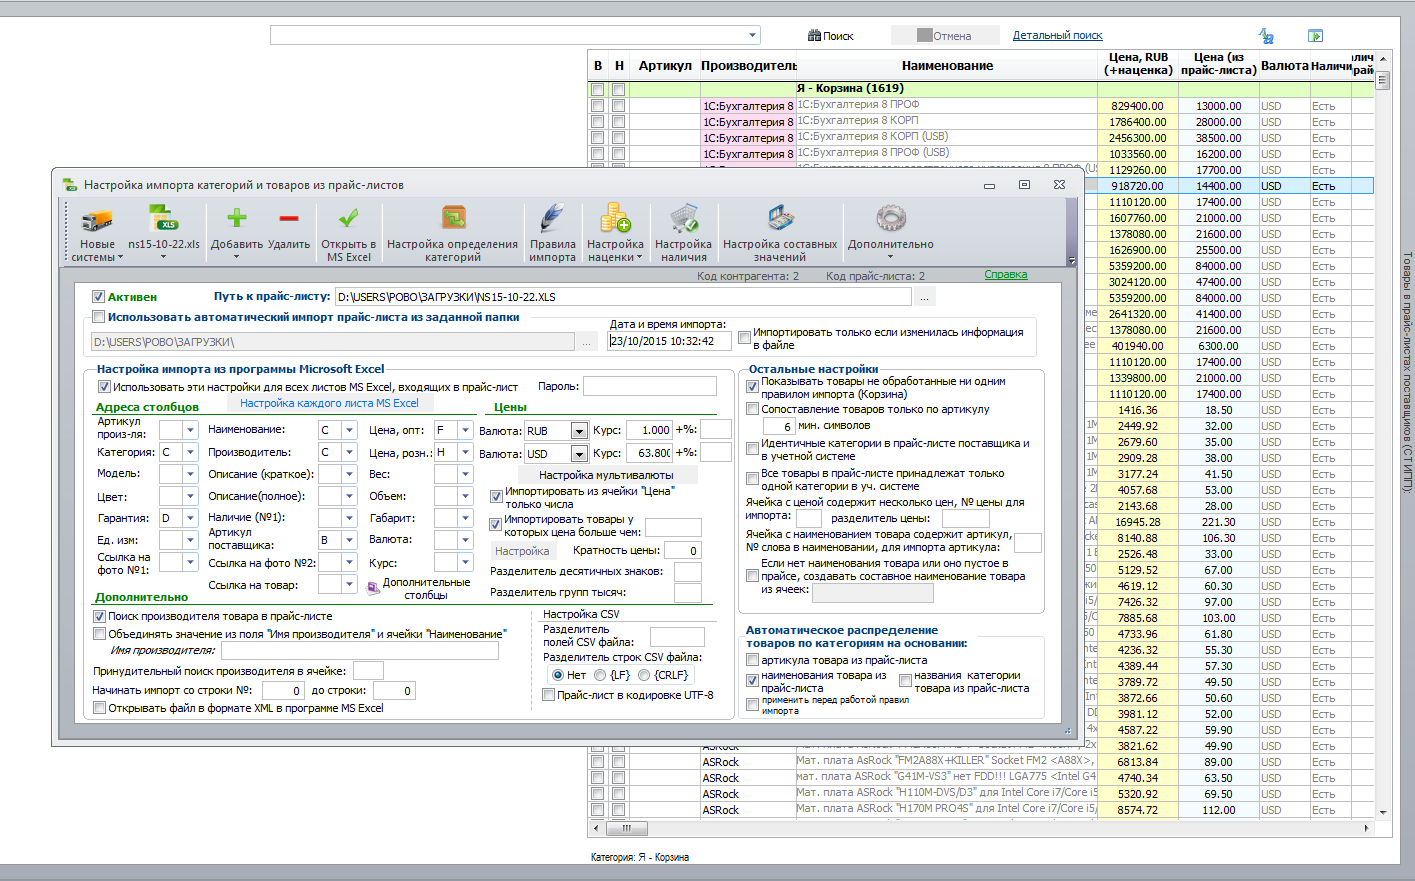Enable automatic price-list import from folder
Viewport: 1415px width, 881px height.
click(98, 317)
